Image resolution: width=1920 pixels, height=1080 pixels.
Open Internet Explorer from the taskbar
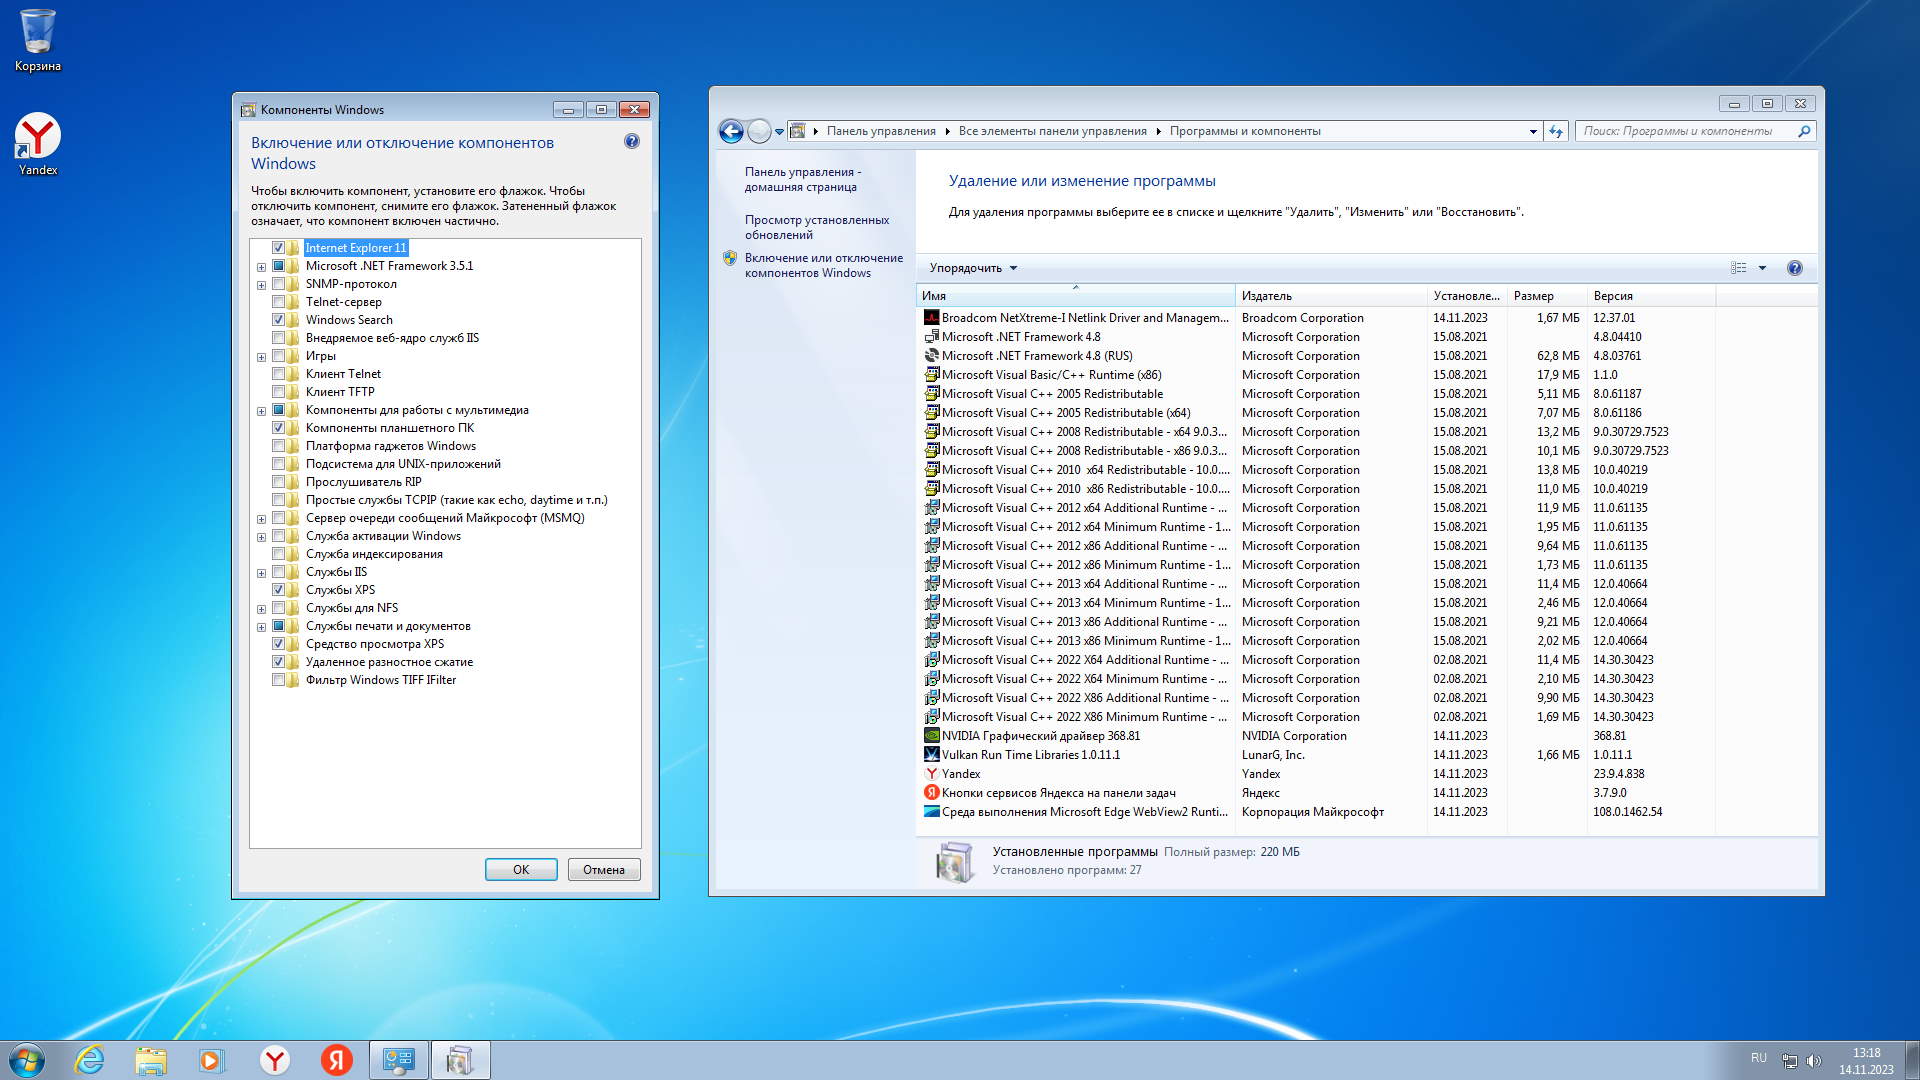[x=90, y=1060]
